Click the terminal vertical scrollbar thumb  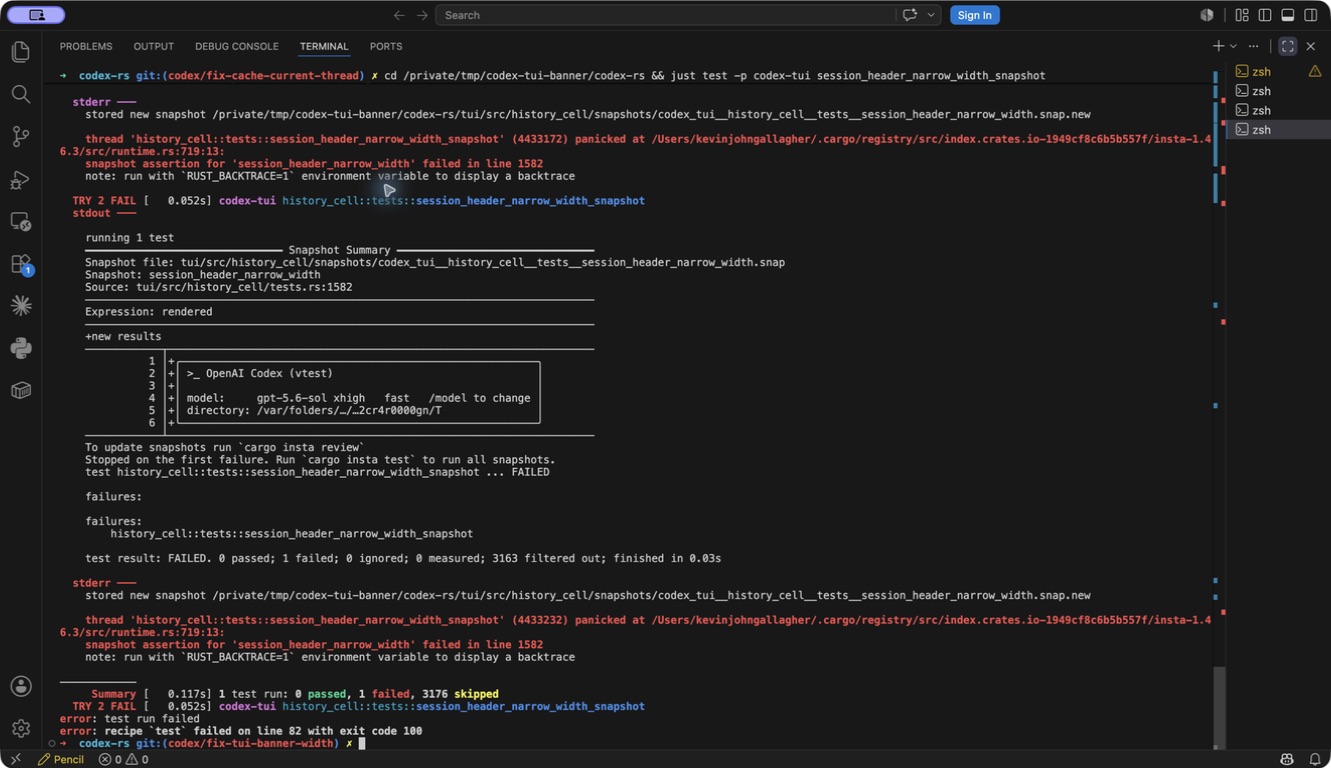1219,706
